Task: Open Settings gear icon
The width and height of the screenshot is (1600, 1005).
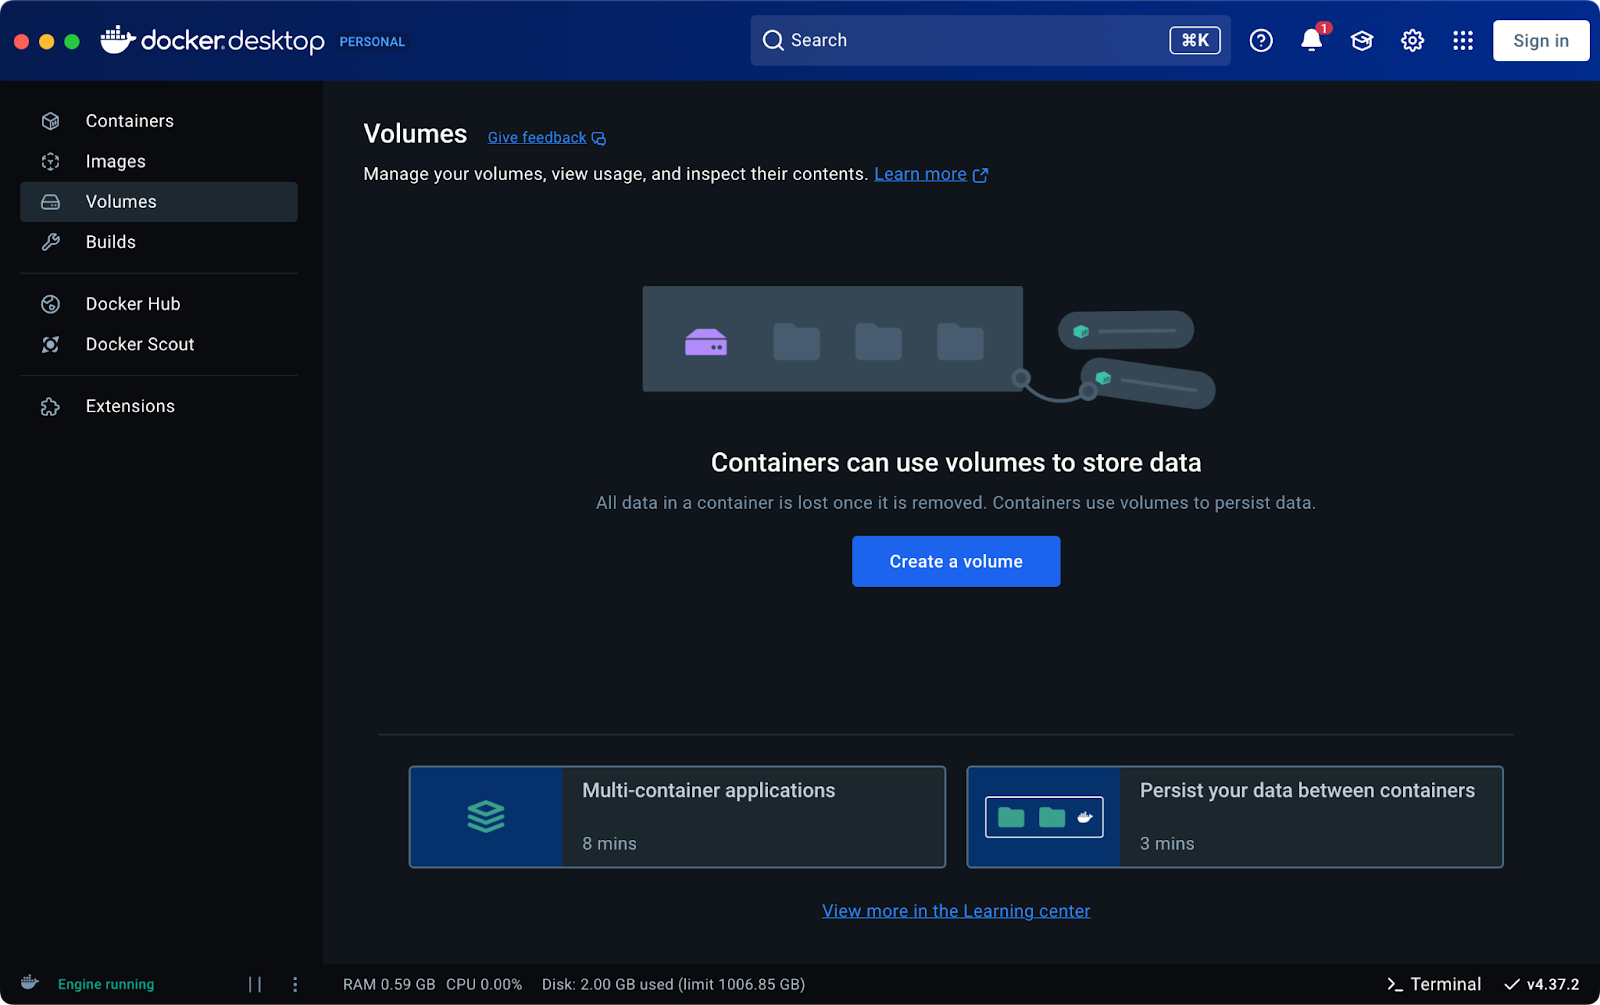Action: (x=1412, y=41)
